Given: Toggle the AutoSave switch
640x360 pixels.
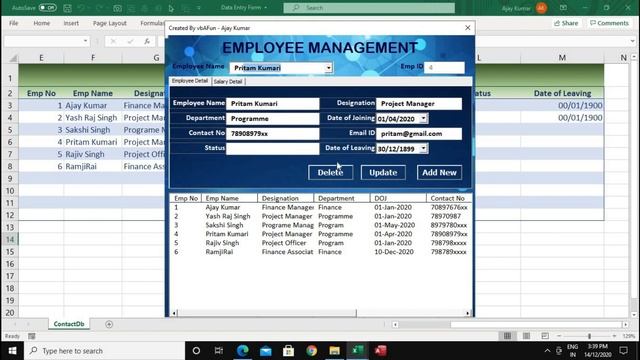Looking at the screenshot, I should pos(48,8).
